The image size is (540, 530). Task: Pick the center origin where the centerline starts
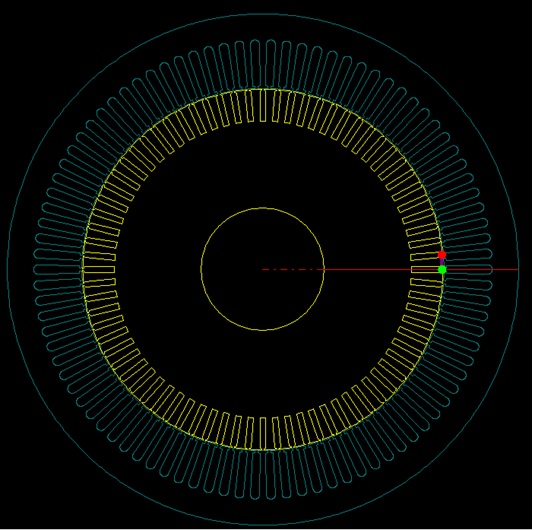click(262, 269)
